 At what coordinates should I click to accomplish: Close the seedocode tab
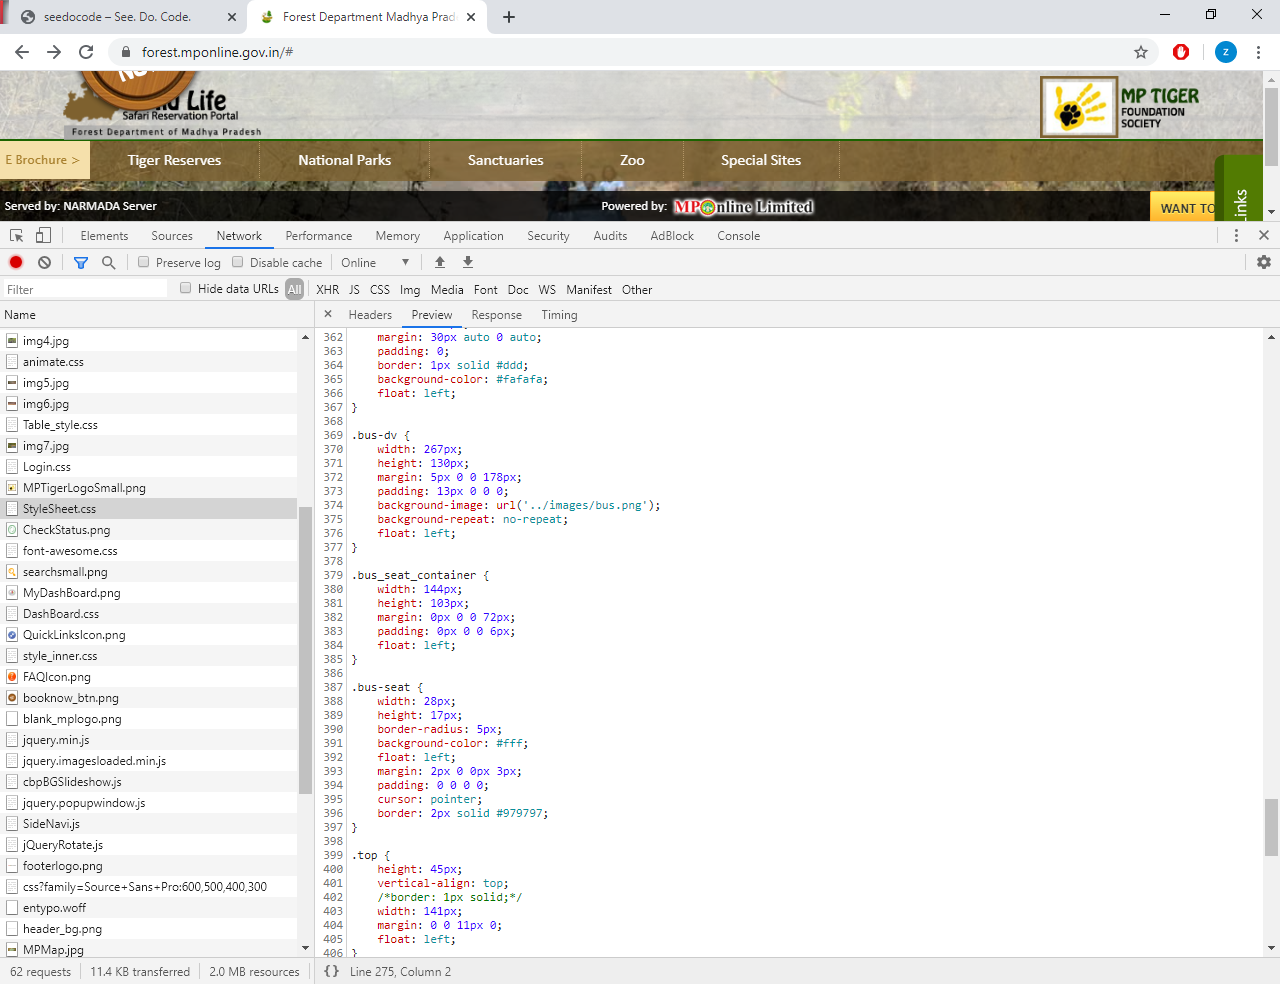click(232, 17)
